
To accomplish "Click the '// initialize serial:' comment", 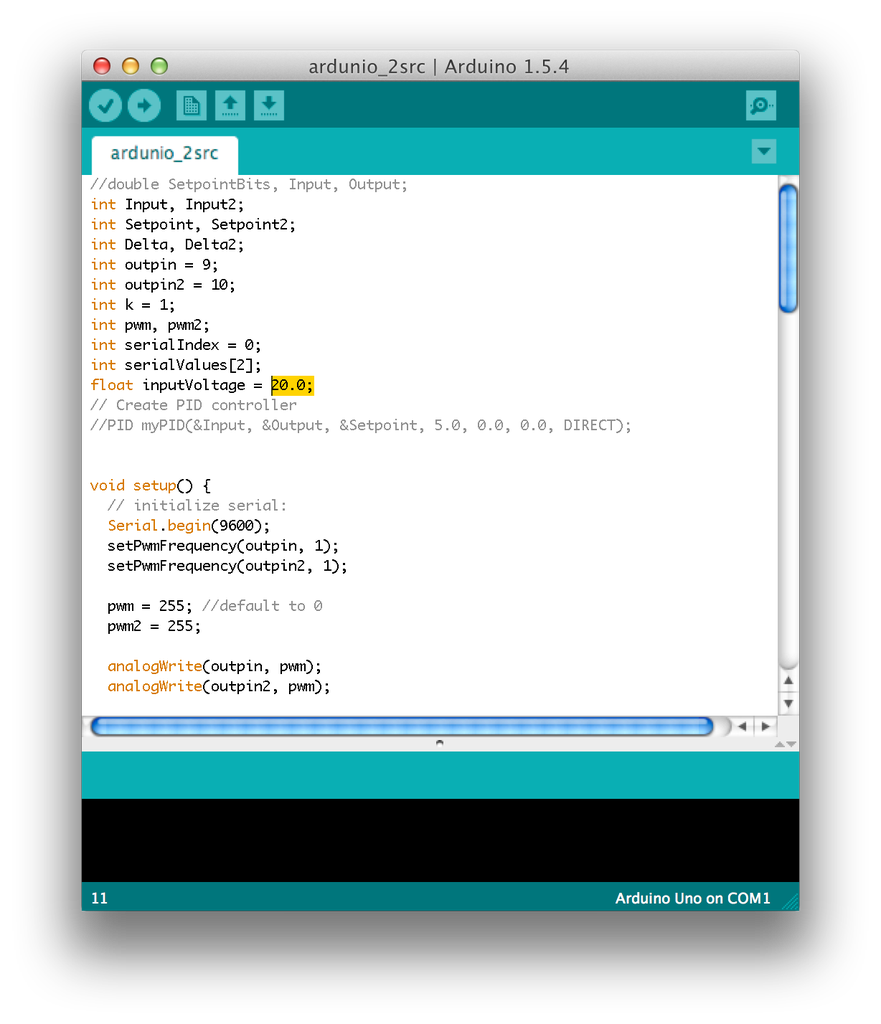I will pos(197,505).
